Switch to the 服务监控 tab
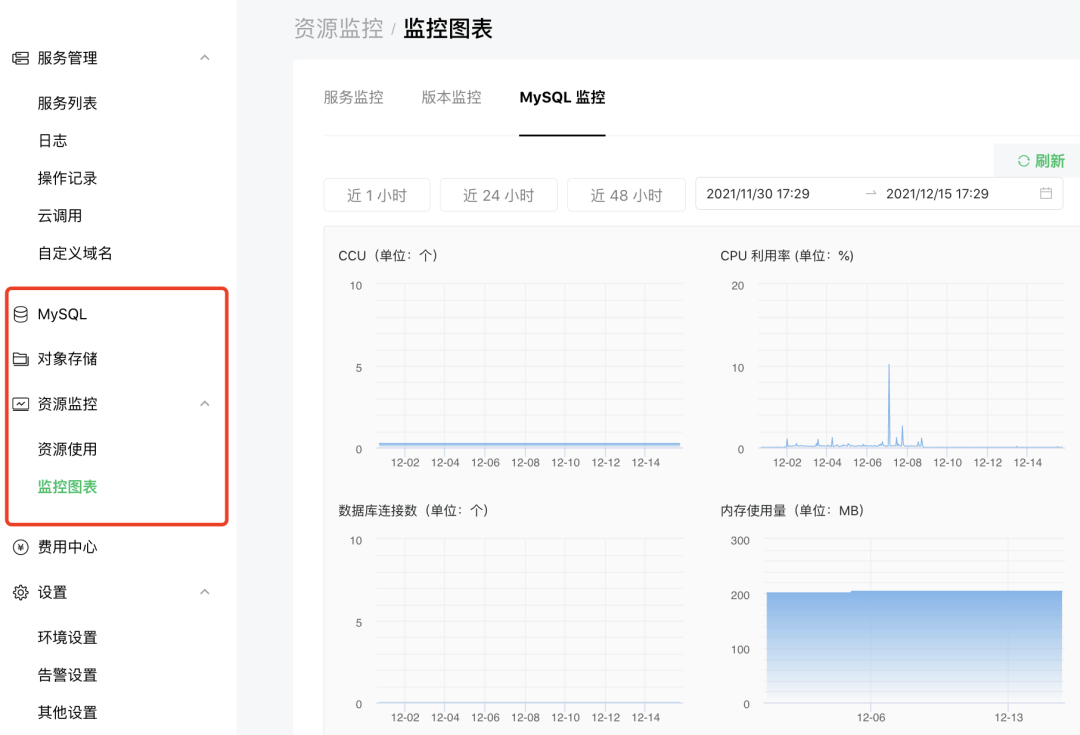 tap(353, 97)
